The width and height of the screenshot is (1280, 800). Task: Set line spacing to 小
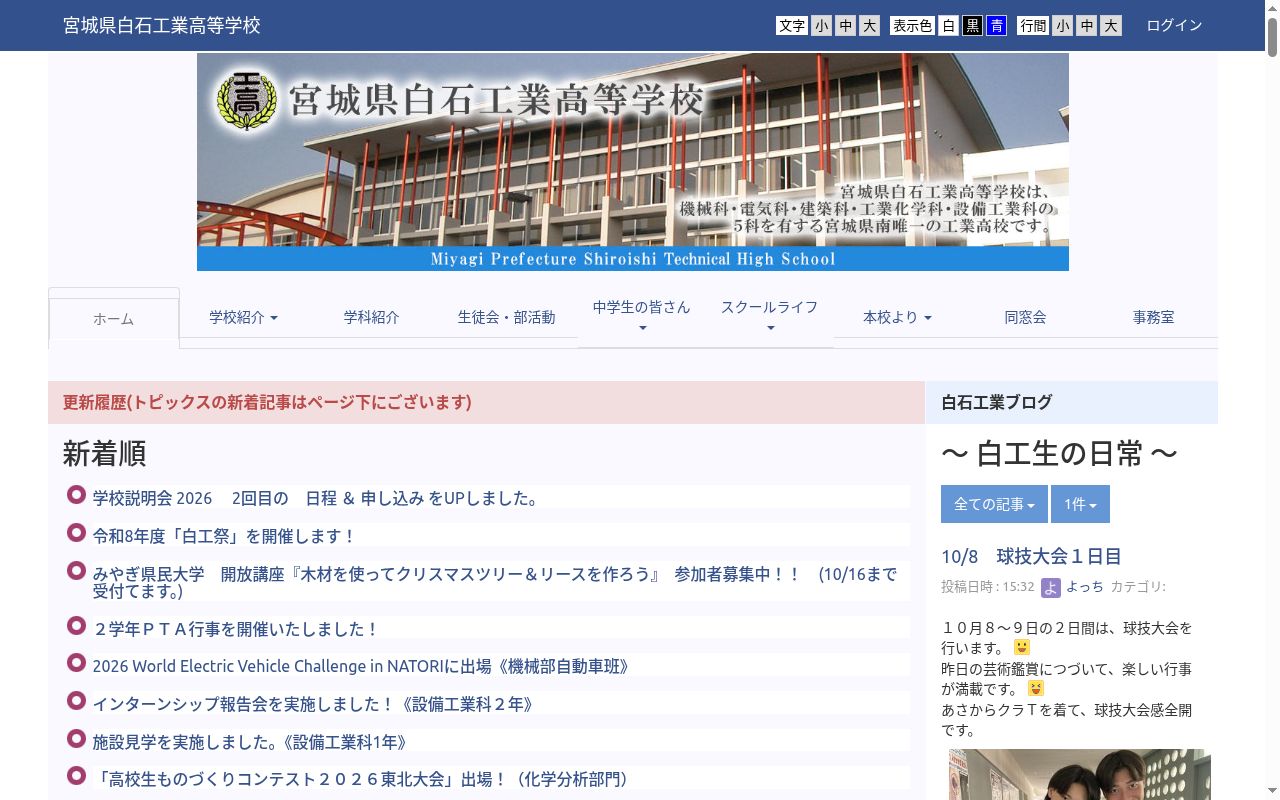pos(1062,26)
